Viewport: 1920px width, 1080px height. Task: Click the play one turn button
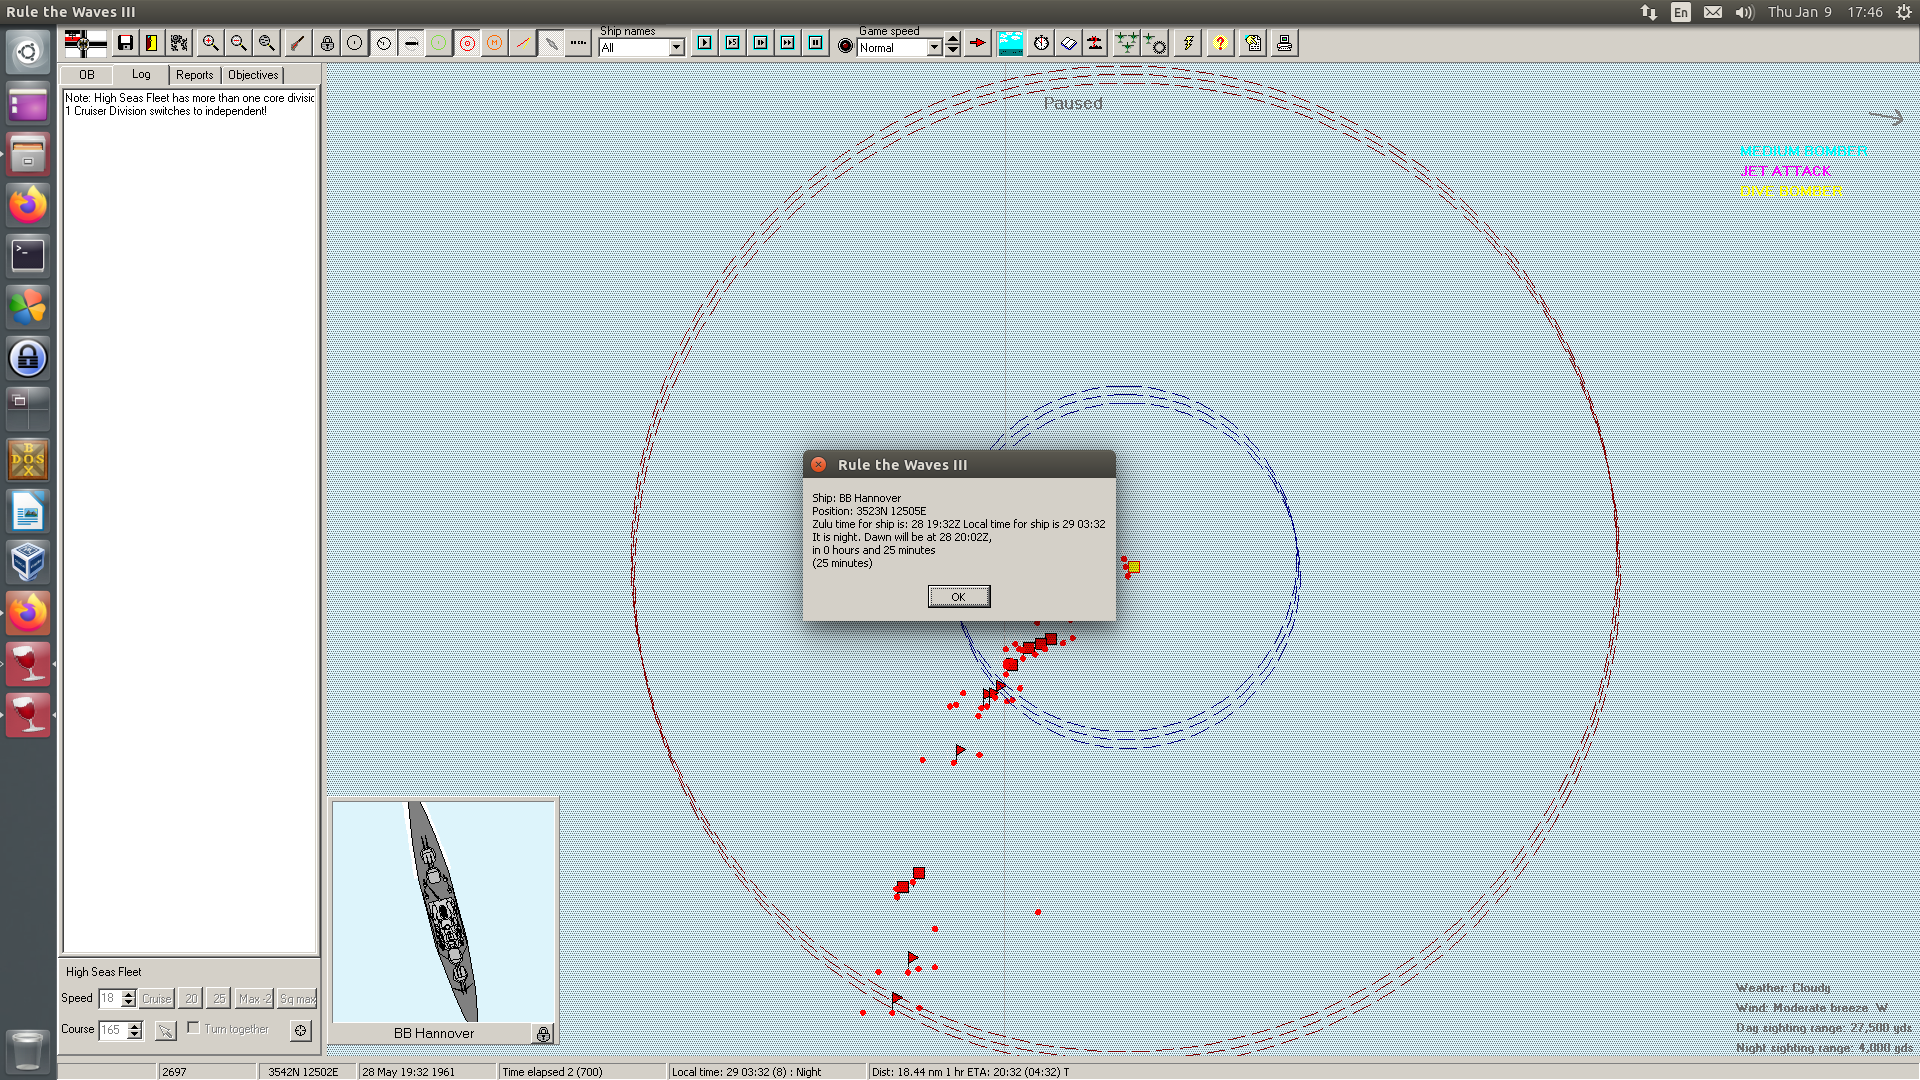click(705, 43)
